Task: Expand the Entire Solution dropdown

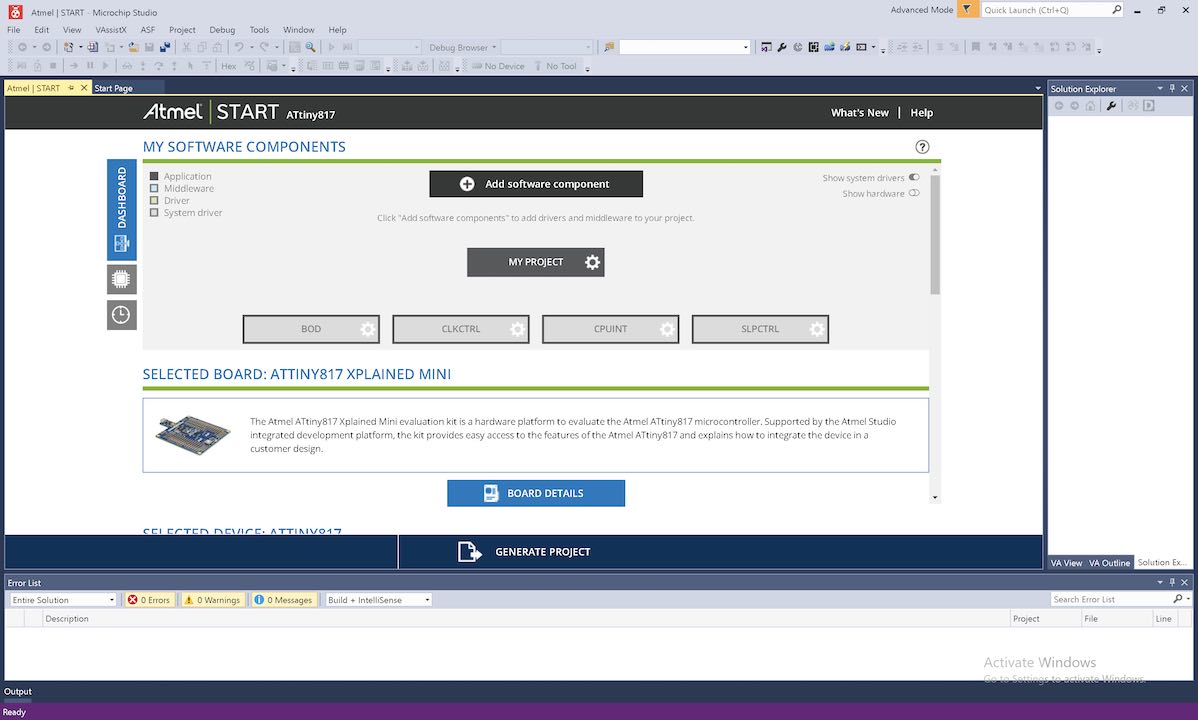Action: [111, 600]
